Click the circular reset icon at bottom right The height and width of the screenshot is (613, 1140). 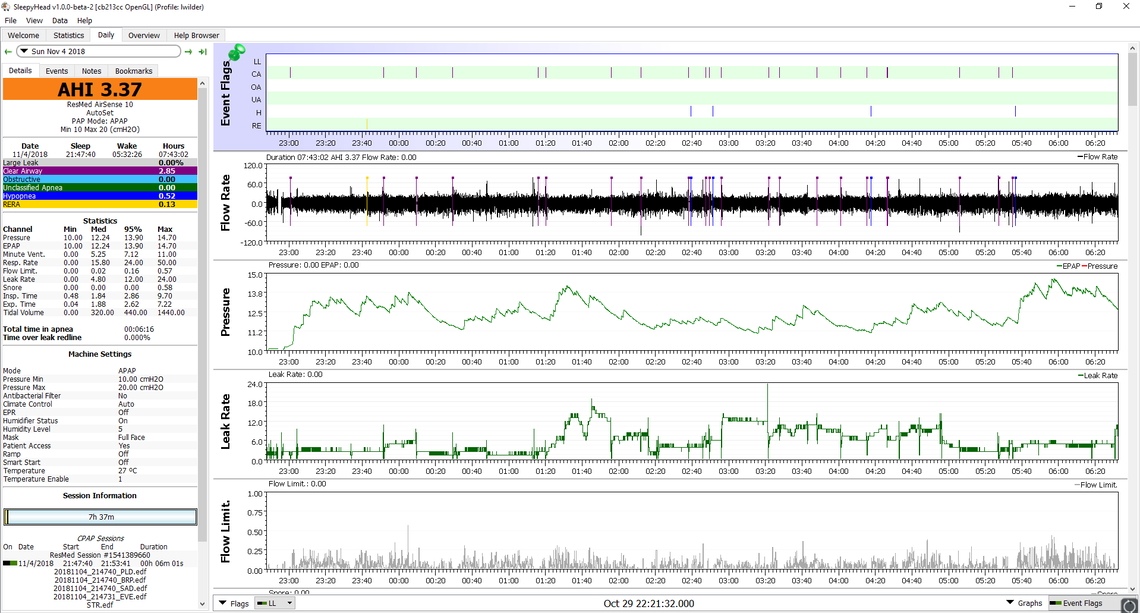(1129, 604)
